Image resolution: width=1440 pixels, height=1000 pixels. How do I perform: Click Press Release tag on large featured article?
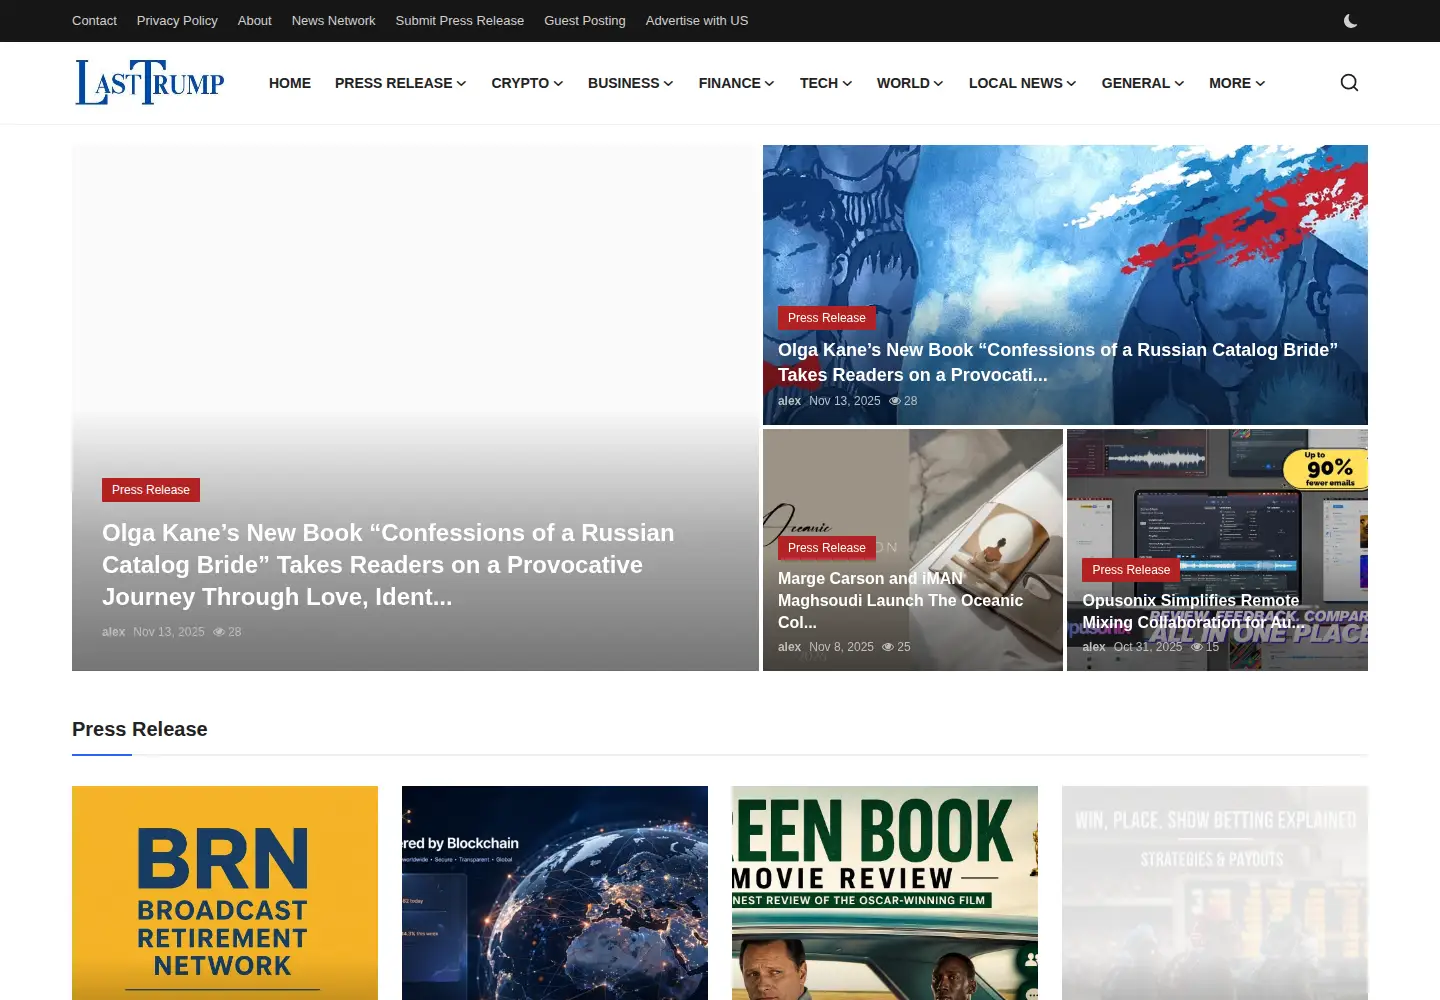point(151,490)
